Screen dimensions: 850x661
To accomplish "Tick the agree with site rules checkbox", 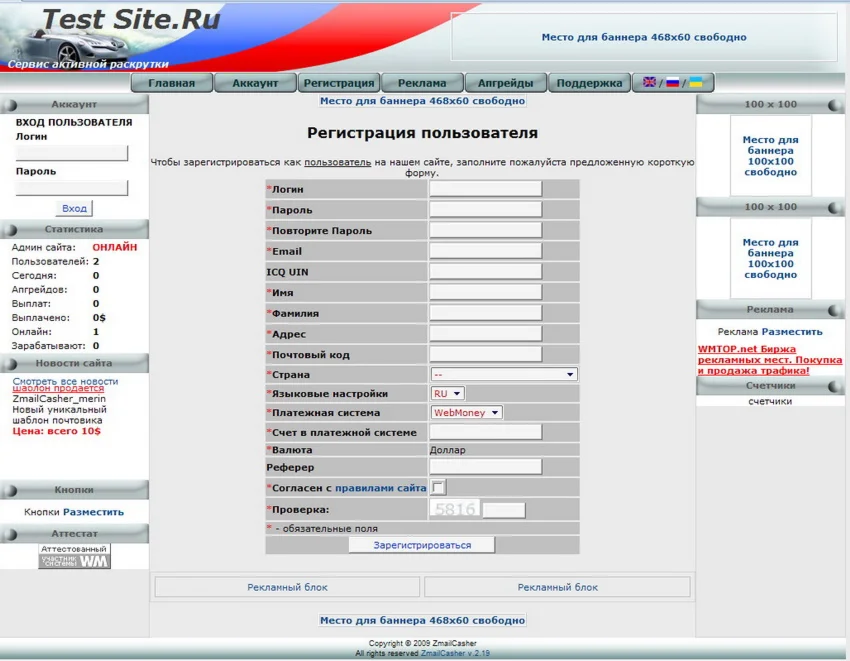I will (438, 487).
